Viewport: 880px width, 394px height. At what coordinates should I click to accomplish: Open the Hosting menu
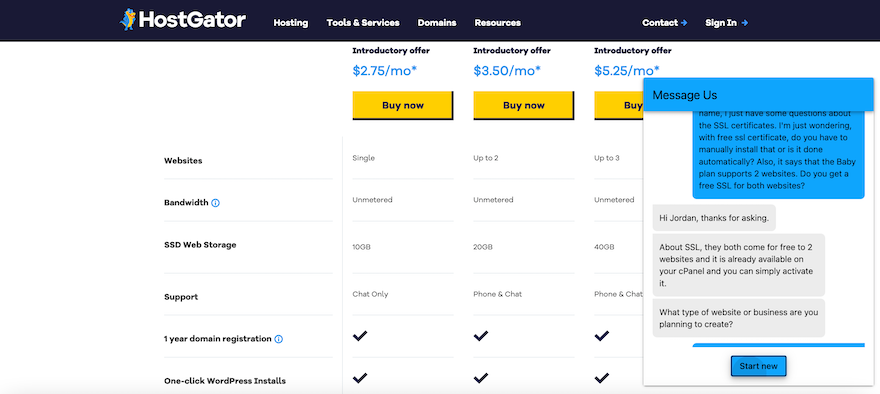[291, 23]
